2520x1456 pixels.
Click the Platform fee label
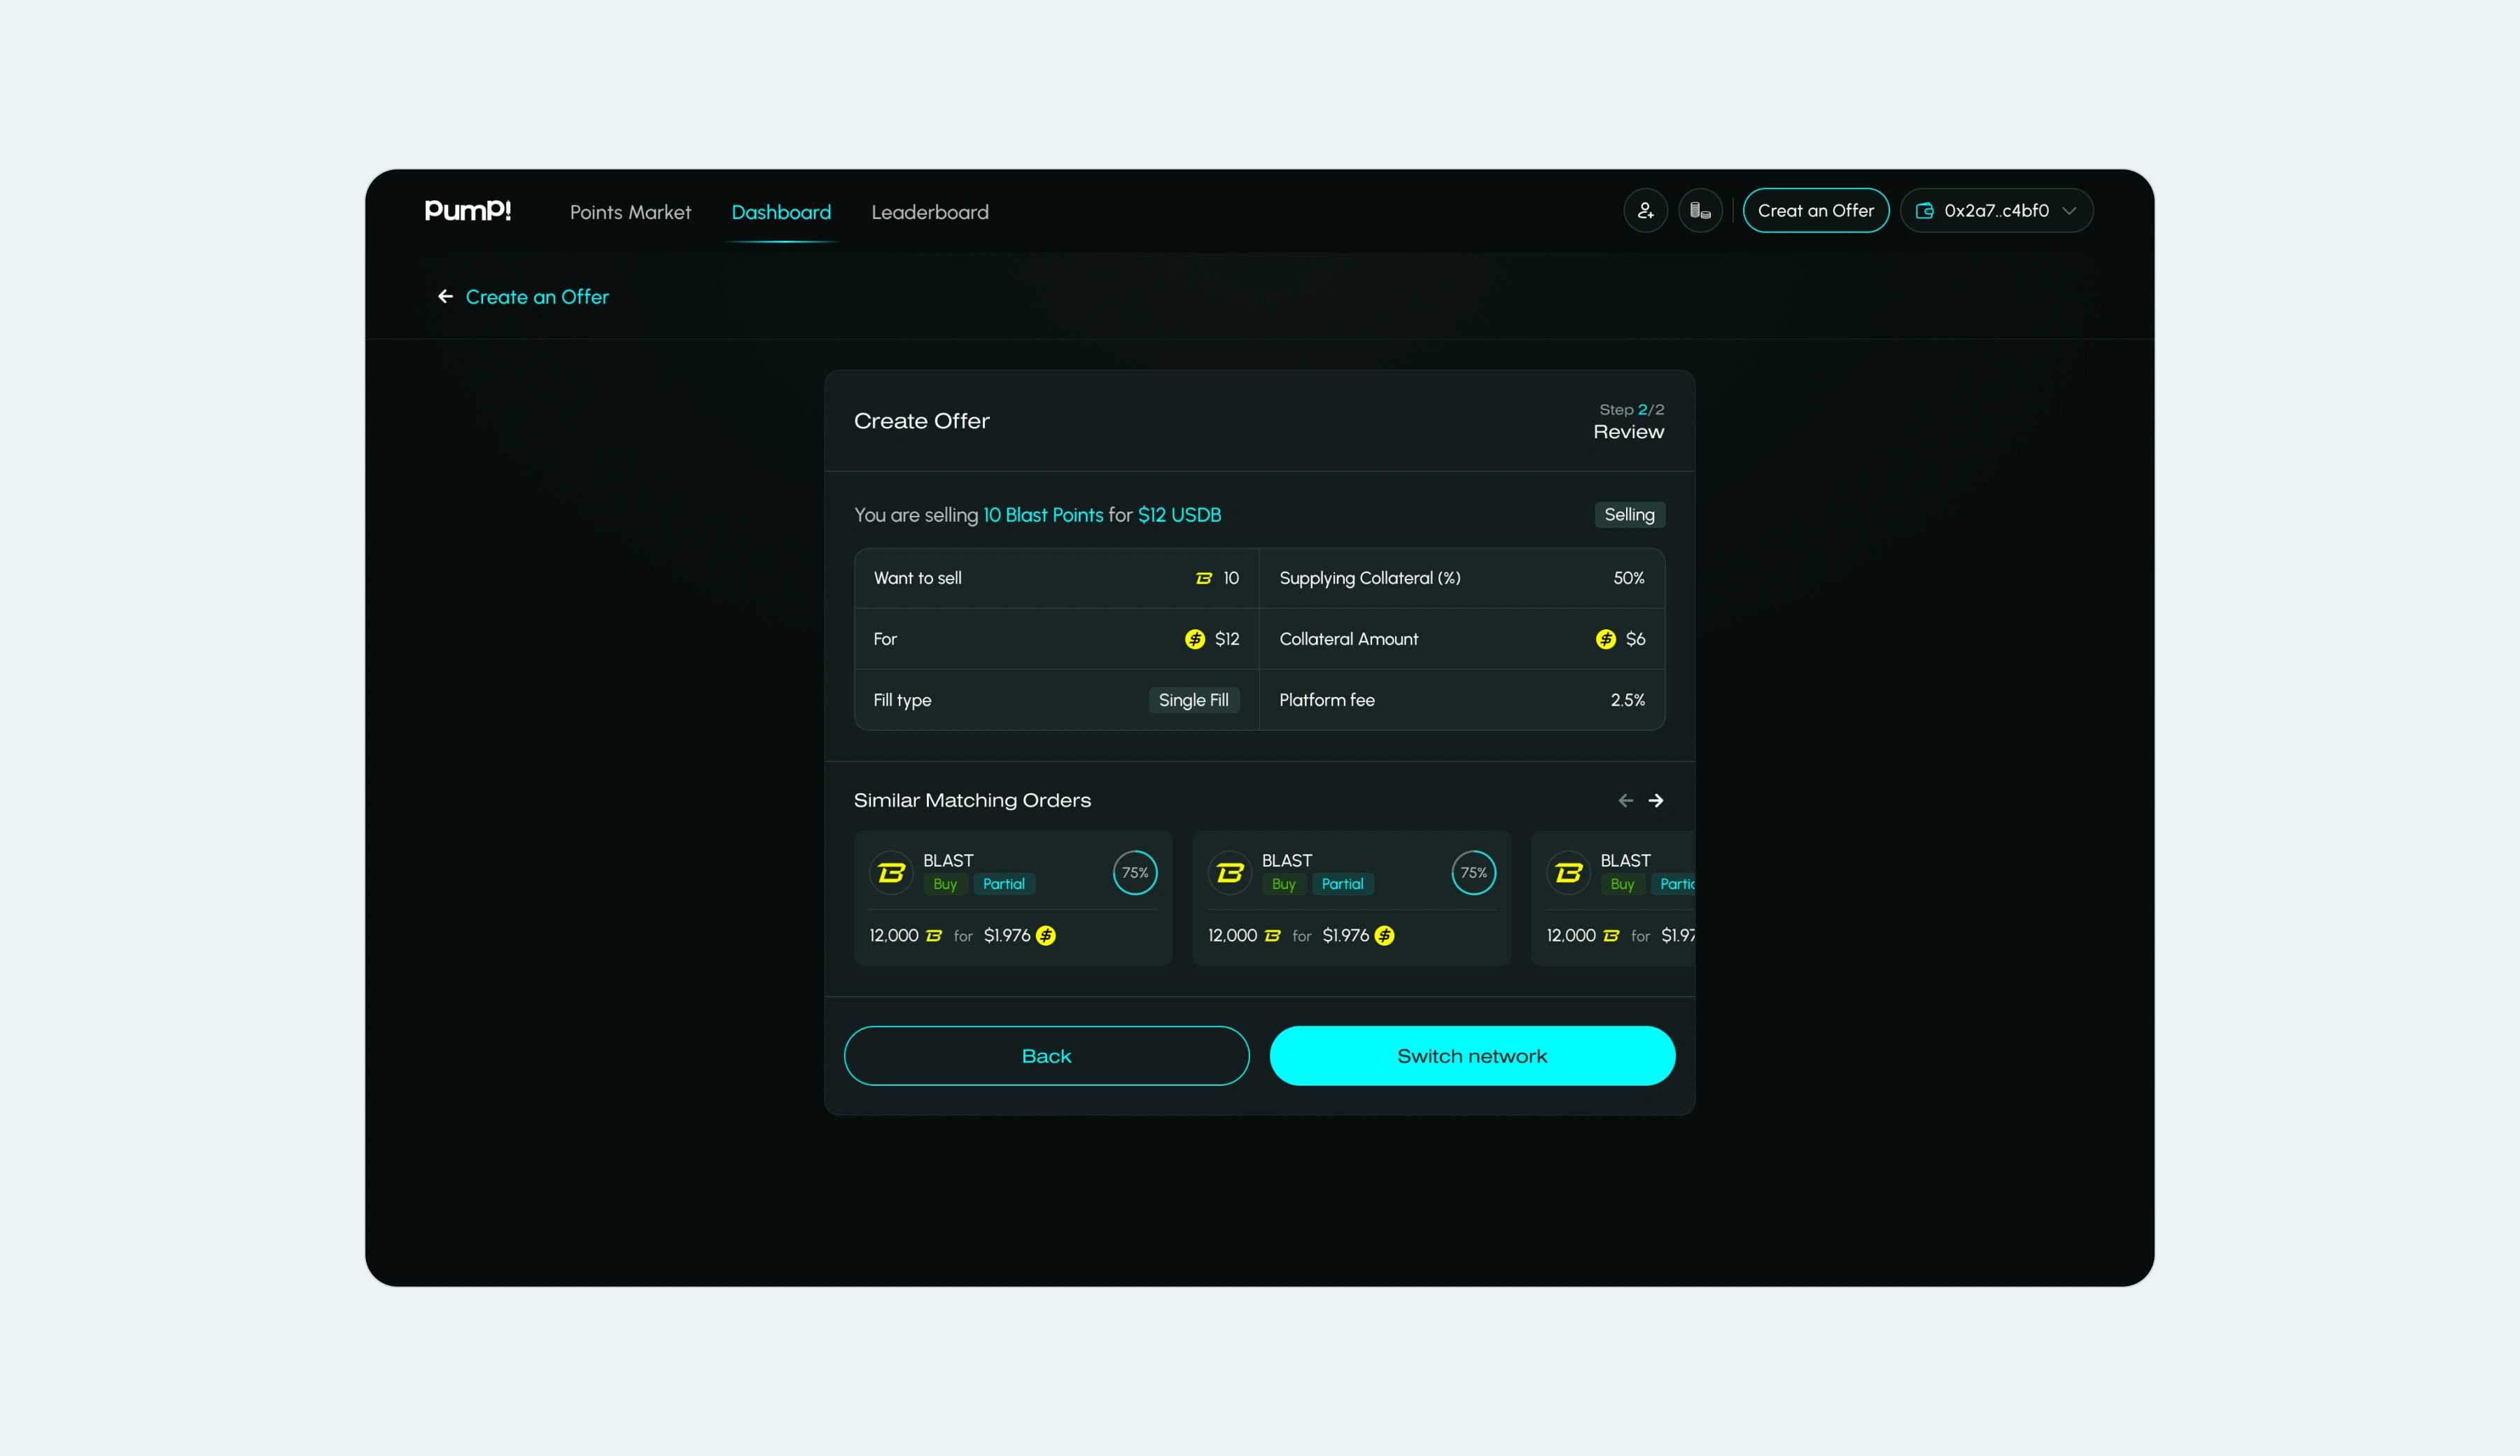tap(1327, 700)
